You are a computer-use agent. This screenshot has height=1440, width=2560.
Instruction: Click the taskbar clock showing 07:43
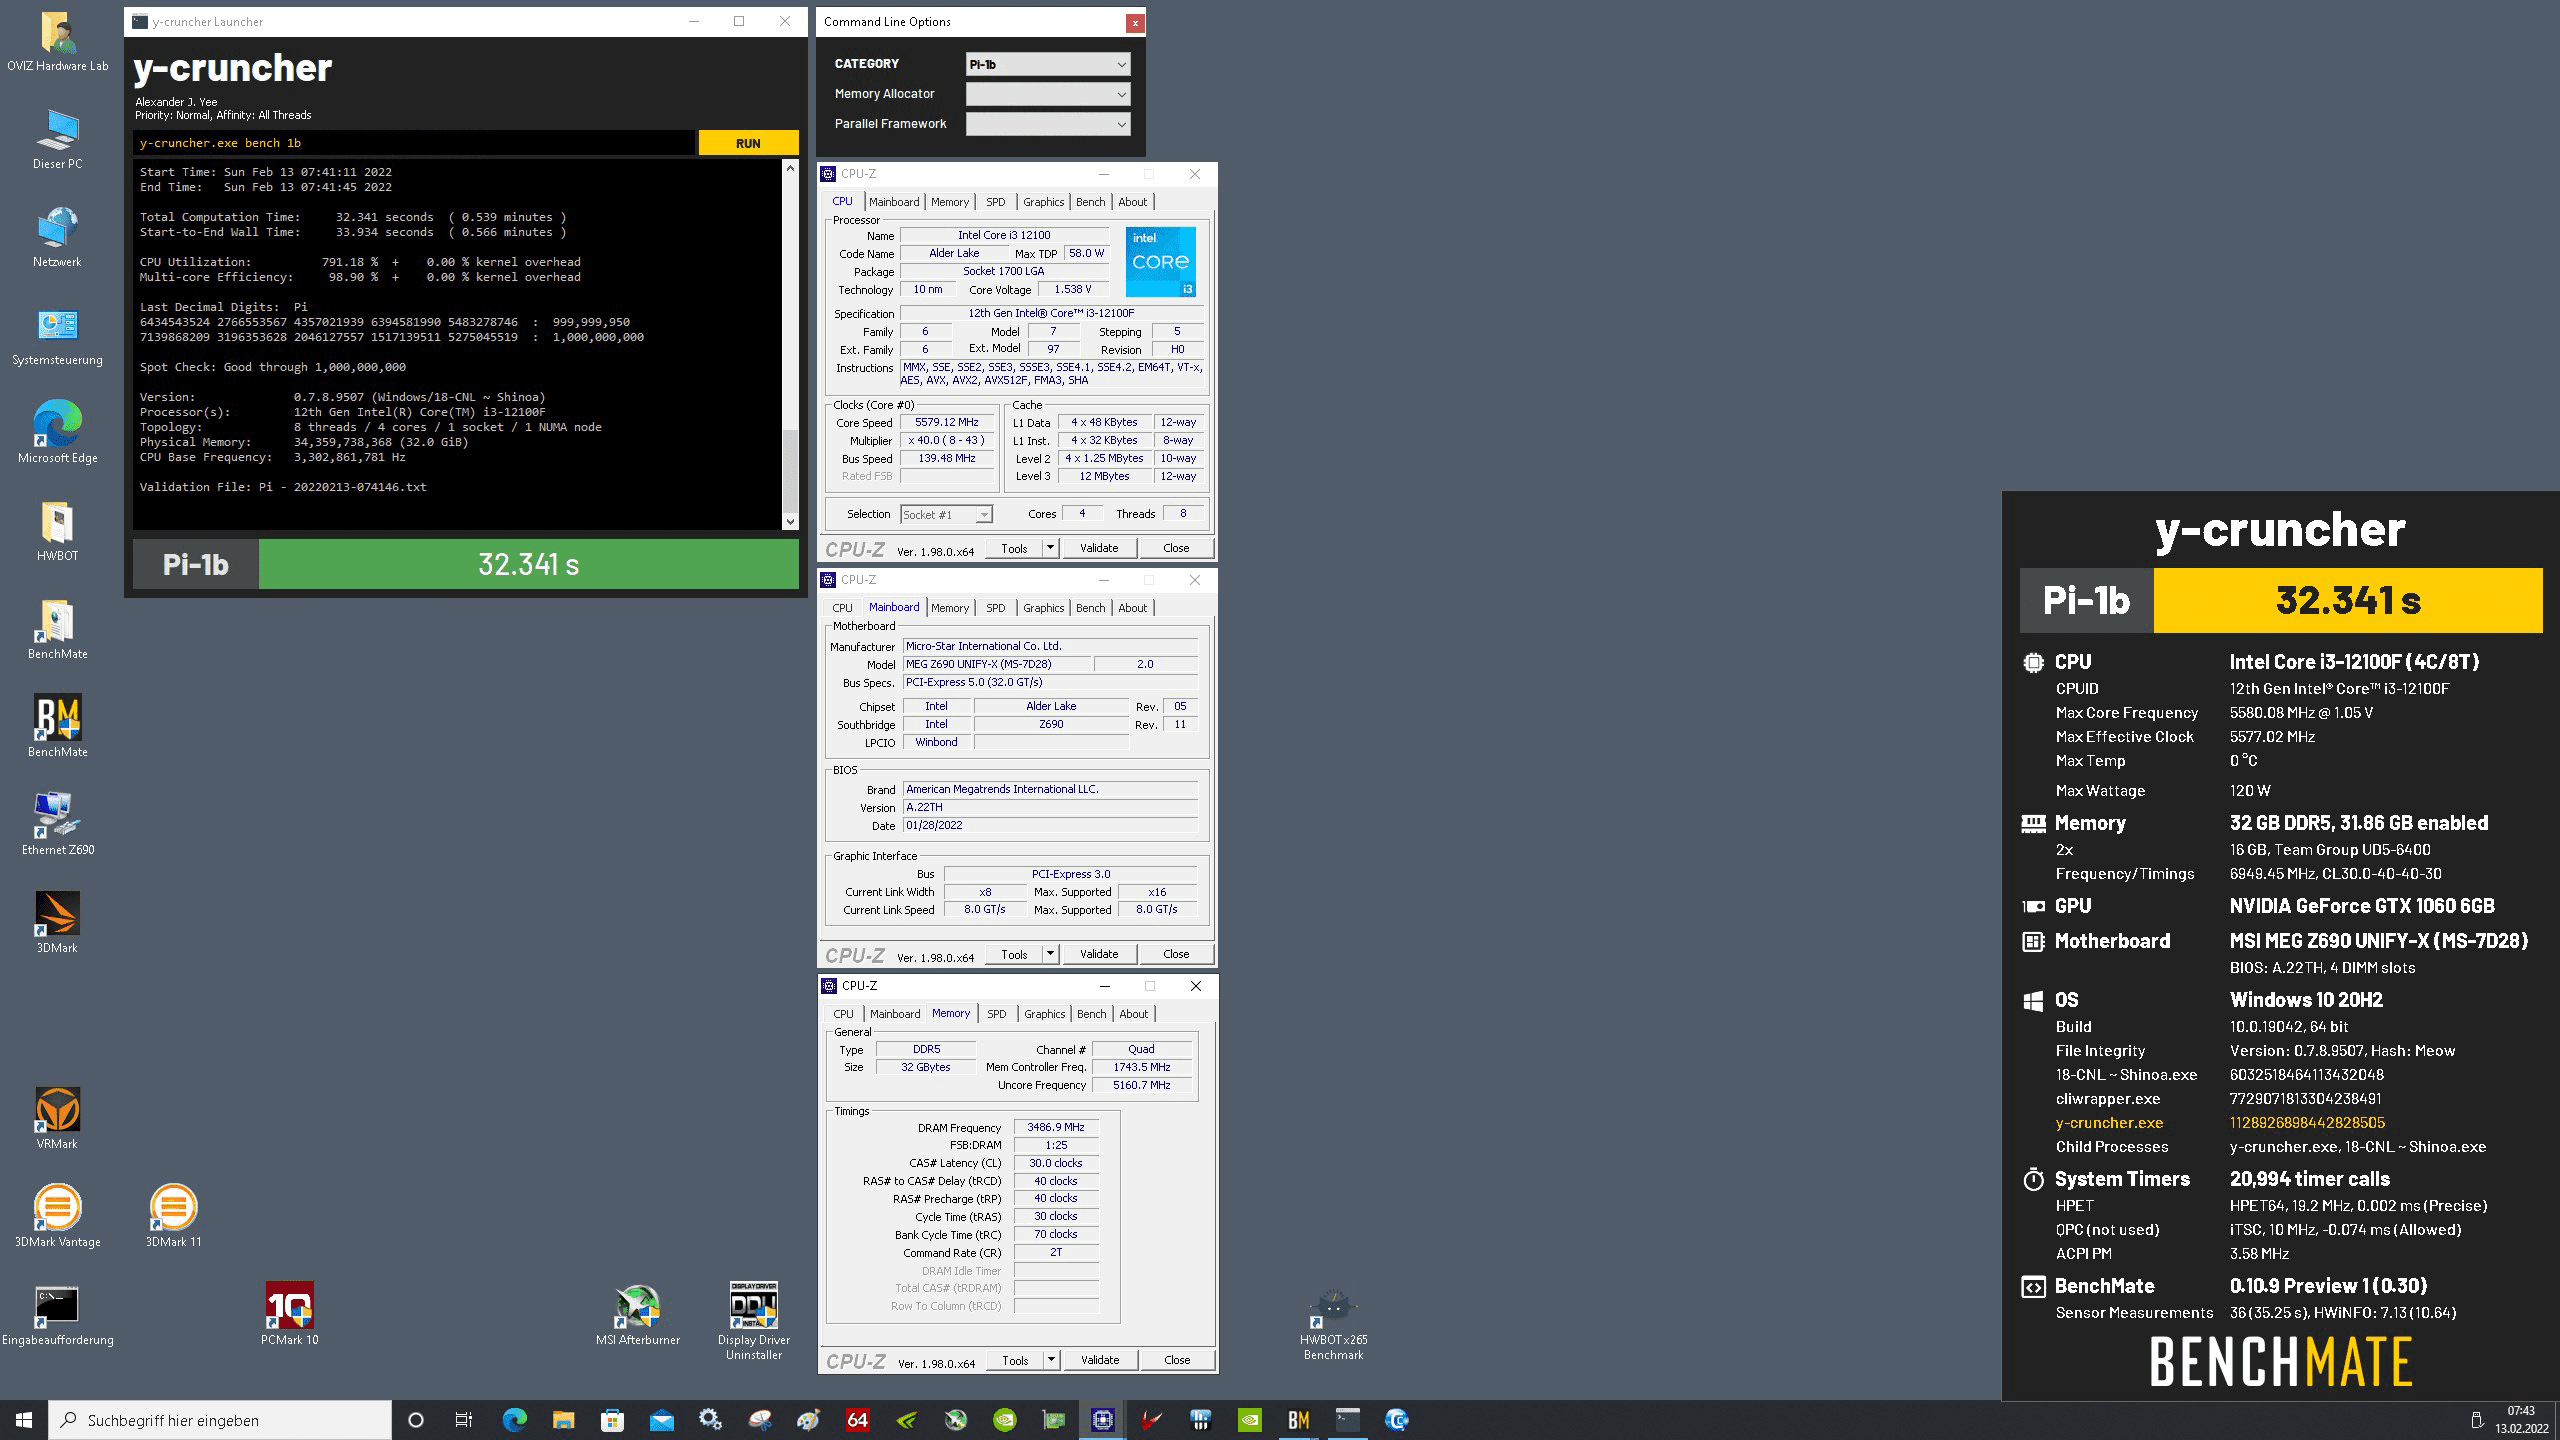point(2521,1420)
